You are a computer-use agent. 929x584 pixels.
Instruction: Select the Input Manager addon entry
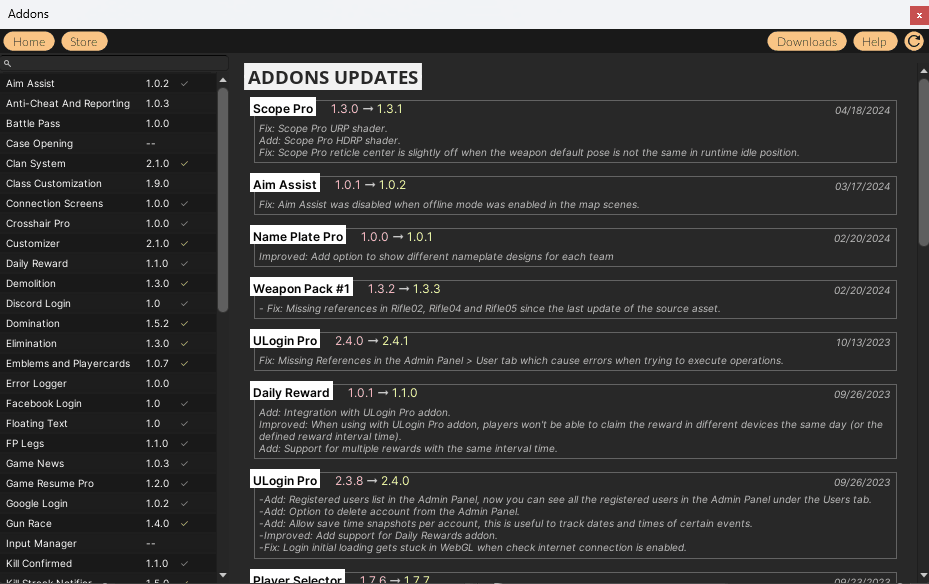pos(41,544)
